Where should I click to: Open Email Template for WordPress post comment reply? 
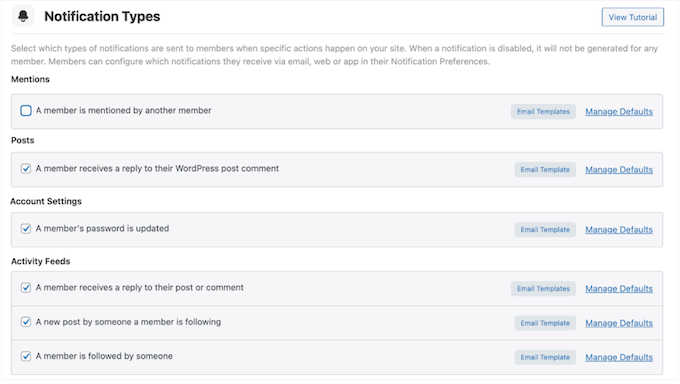(x=545, y=170)
